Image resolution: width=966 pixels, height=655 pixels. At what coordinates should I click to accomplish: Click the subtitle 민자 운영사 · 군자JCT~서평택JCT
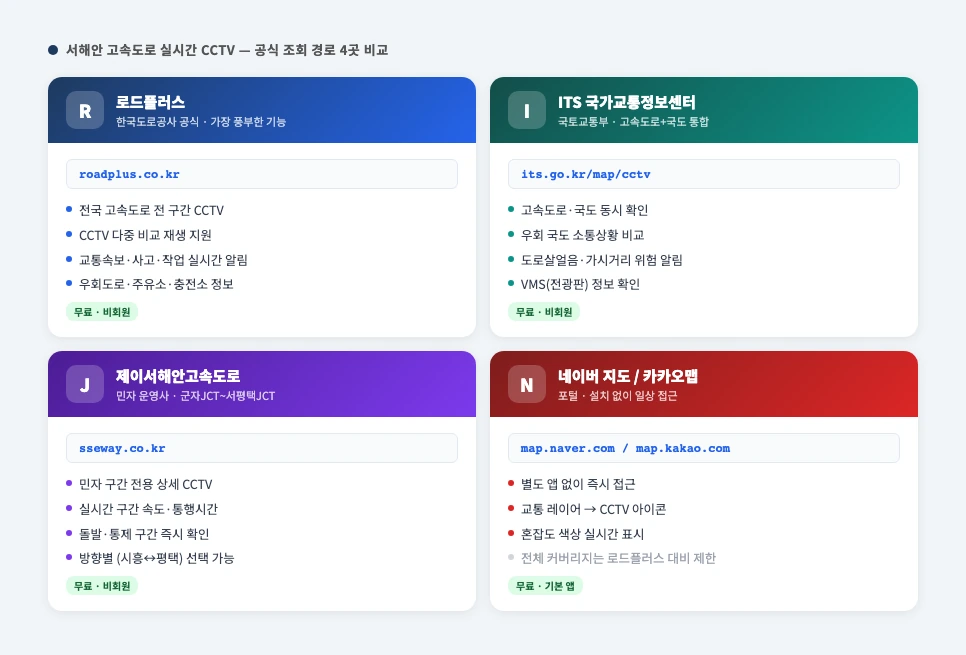[195, 396]
